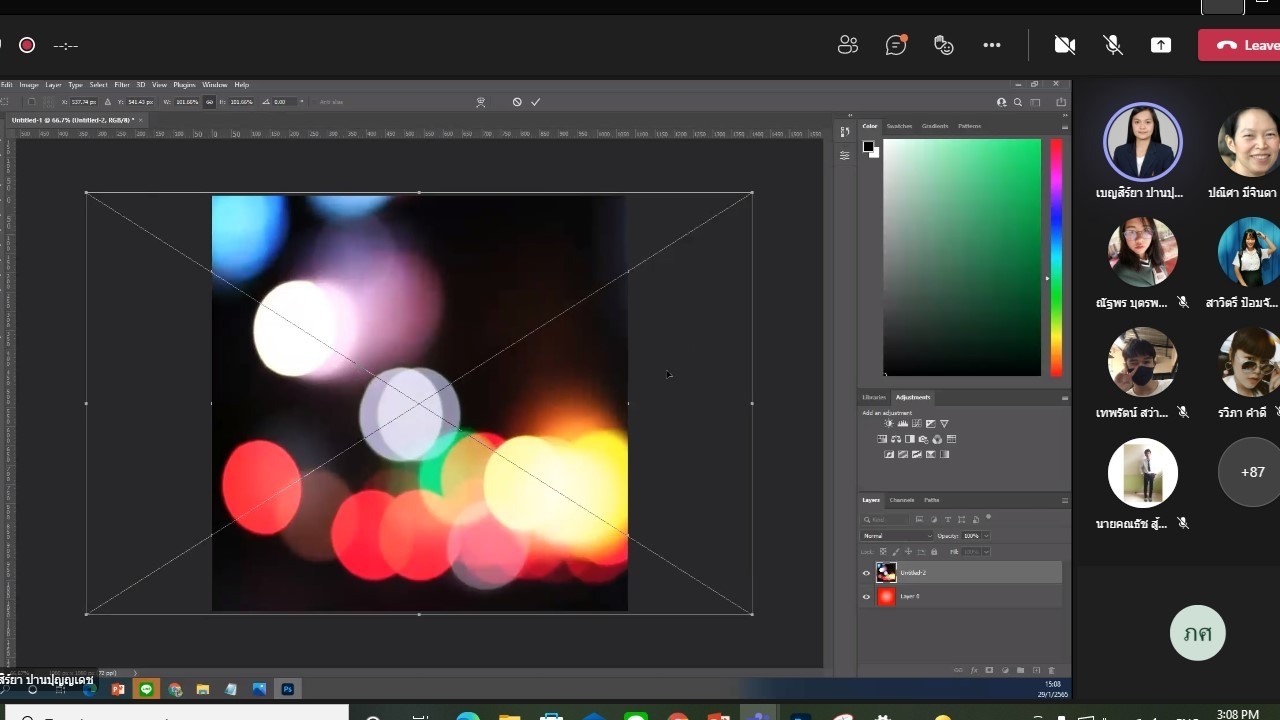Toggle the link between width and height
This screenshot has width=1280, height=720.
tap(209, 102)
